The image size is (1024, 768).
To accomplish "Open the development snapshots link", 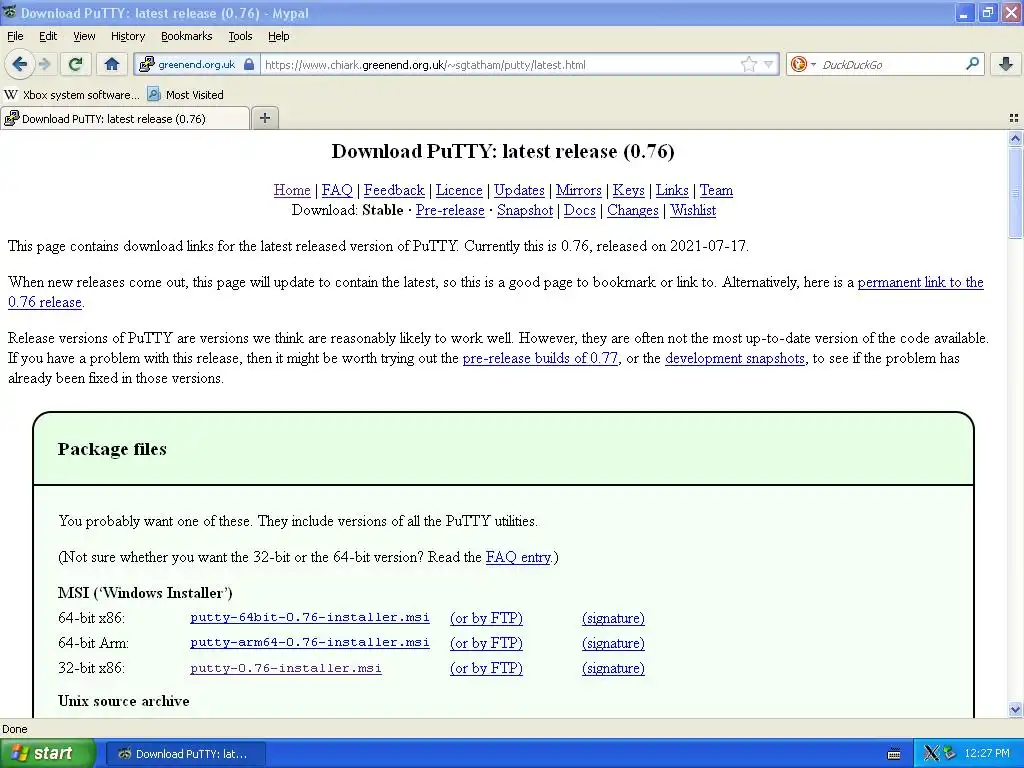I will pyautogui.click(x=735, y=358).
